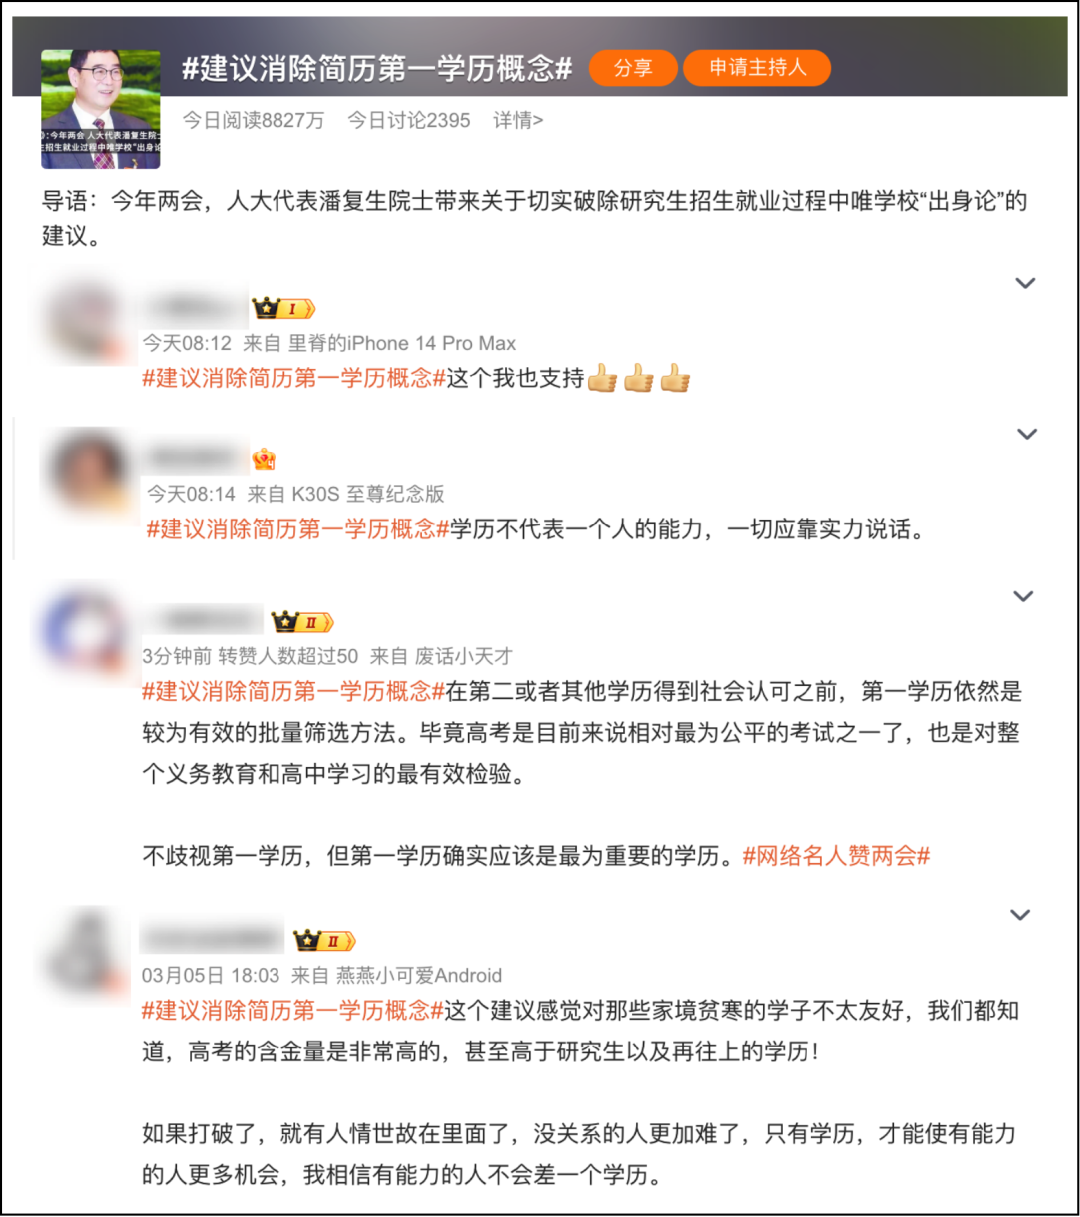Click the 废话小天才 source link
Viewport: 1080px width, 1217px height.
463,656
